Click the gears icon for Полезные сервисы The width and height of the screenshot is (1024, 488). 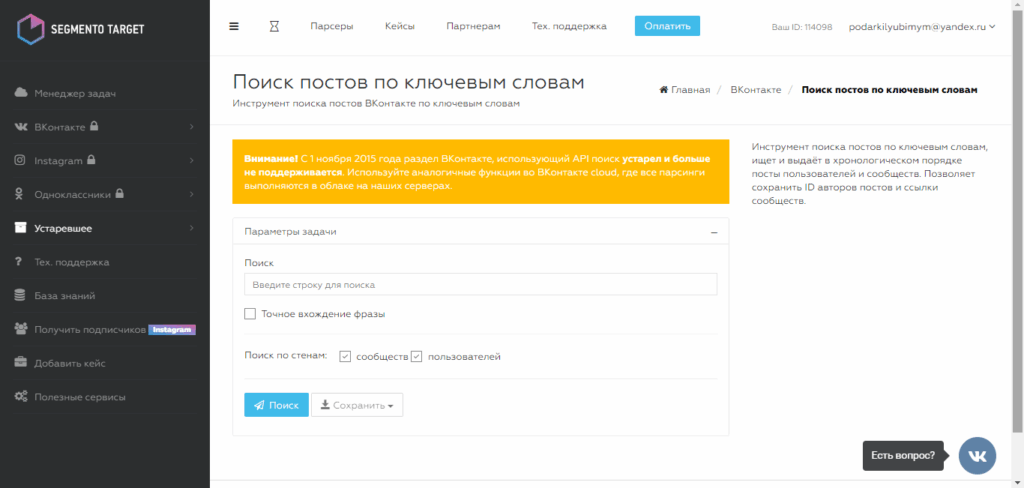(x=21, y=397)
